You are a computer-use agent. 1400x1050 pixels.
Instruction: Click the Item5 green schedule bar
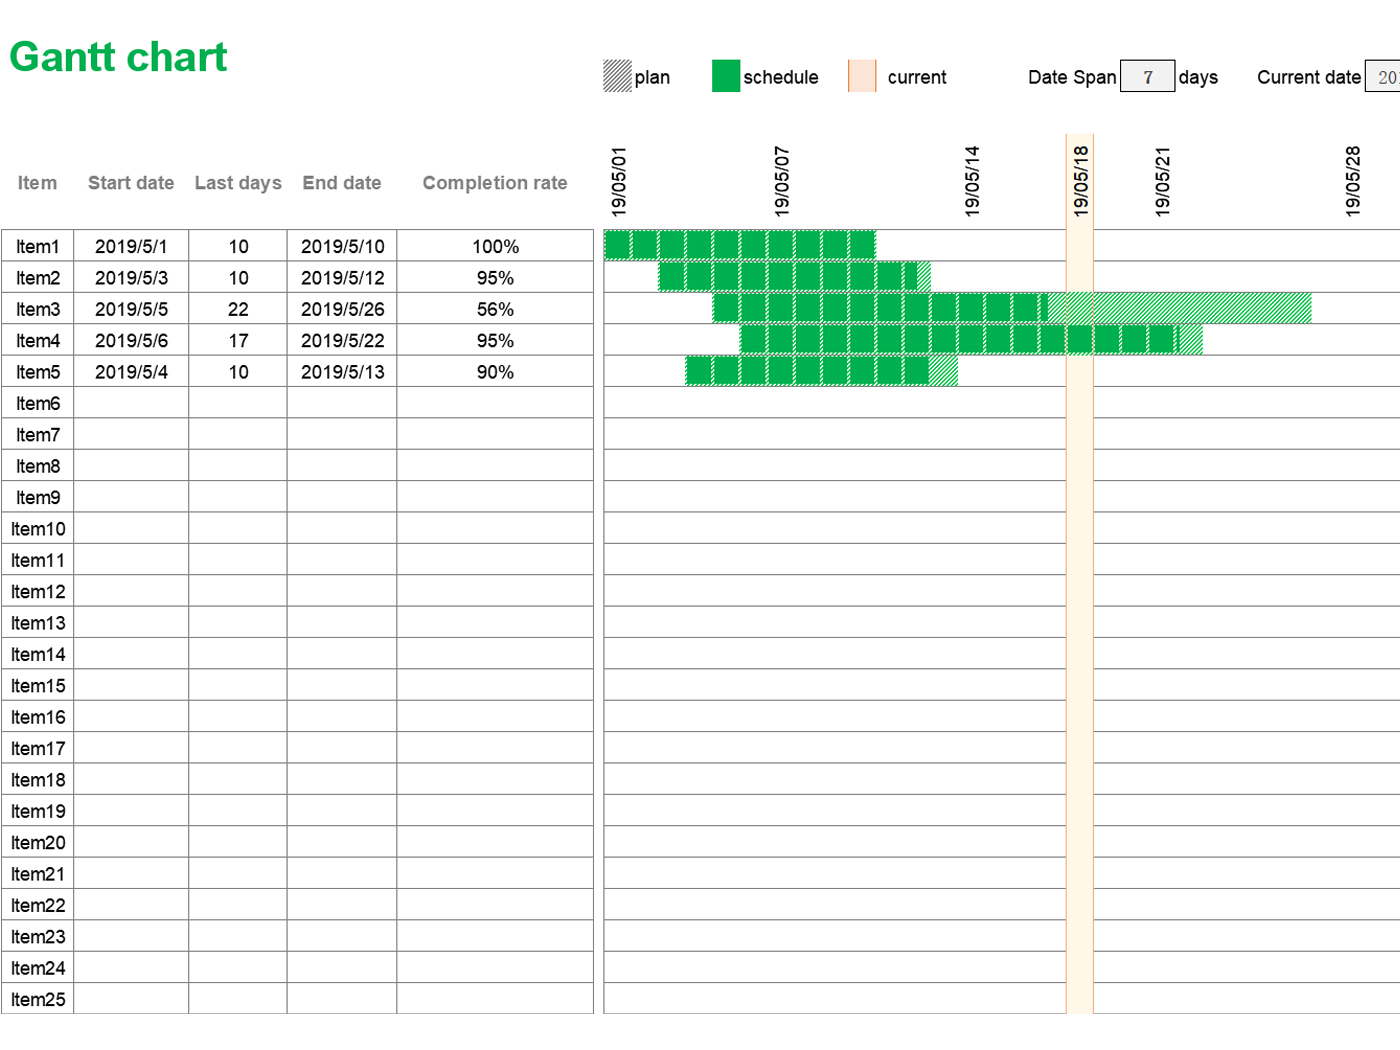coord(808,371)
